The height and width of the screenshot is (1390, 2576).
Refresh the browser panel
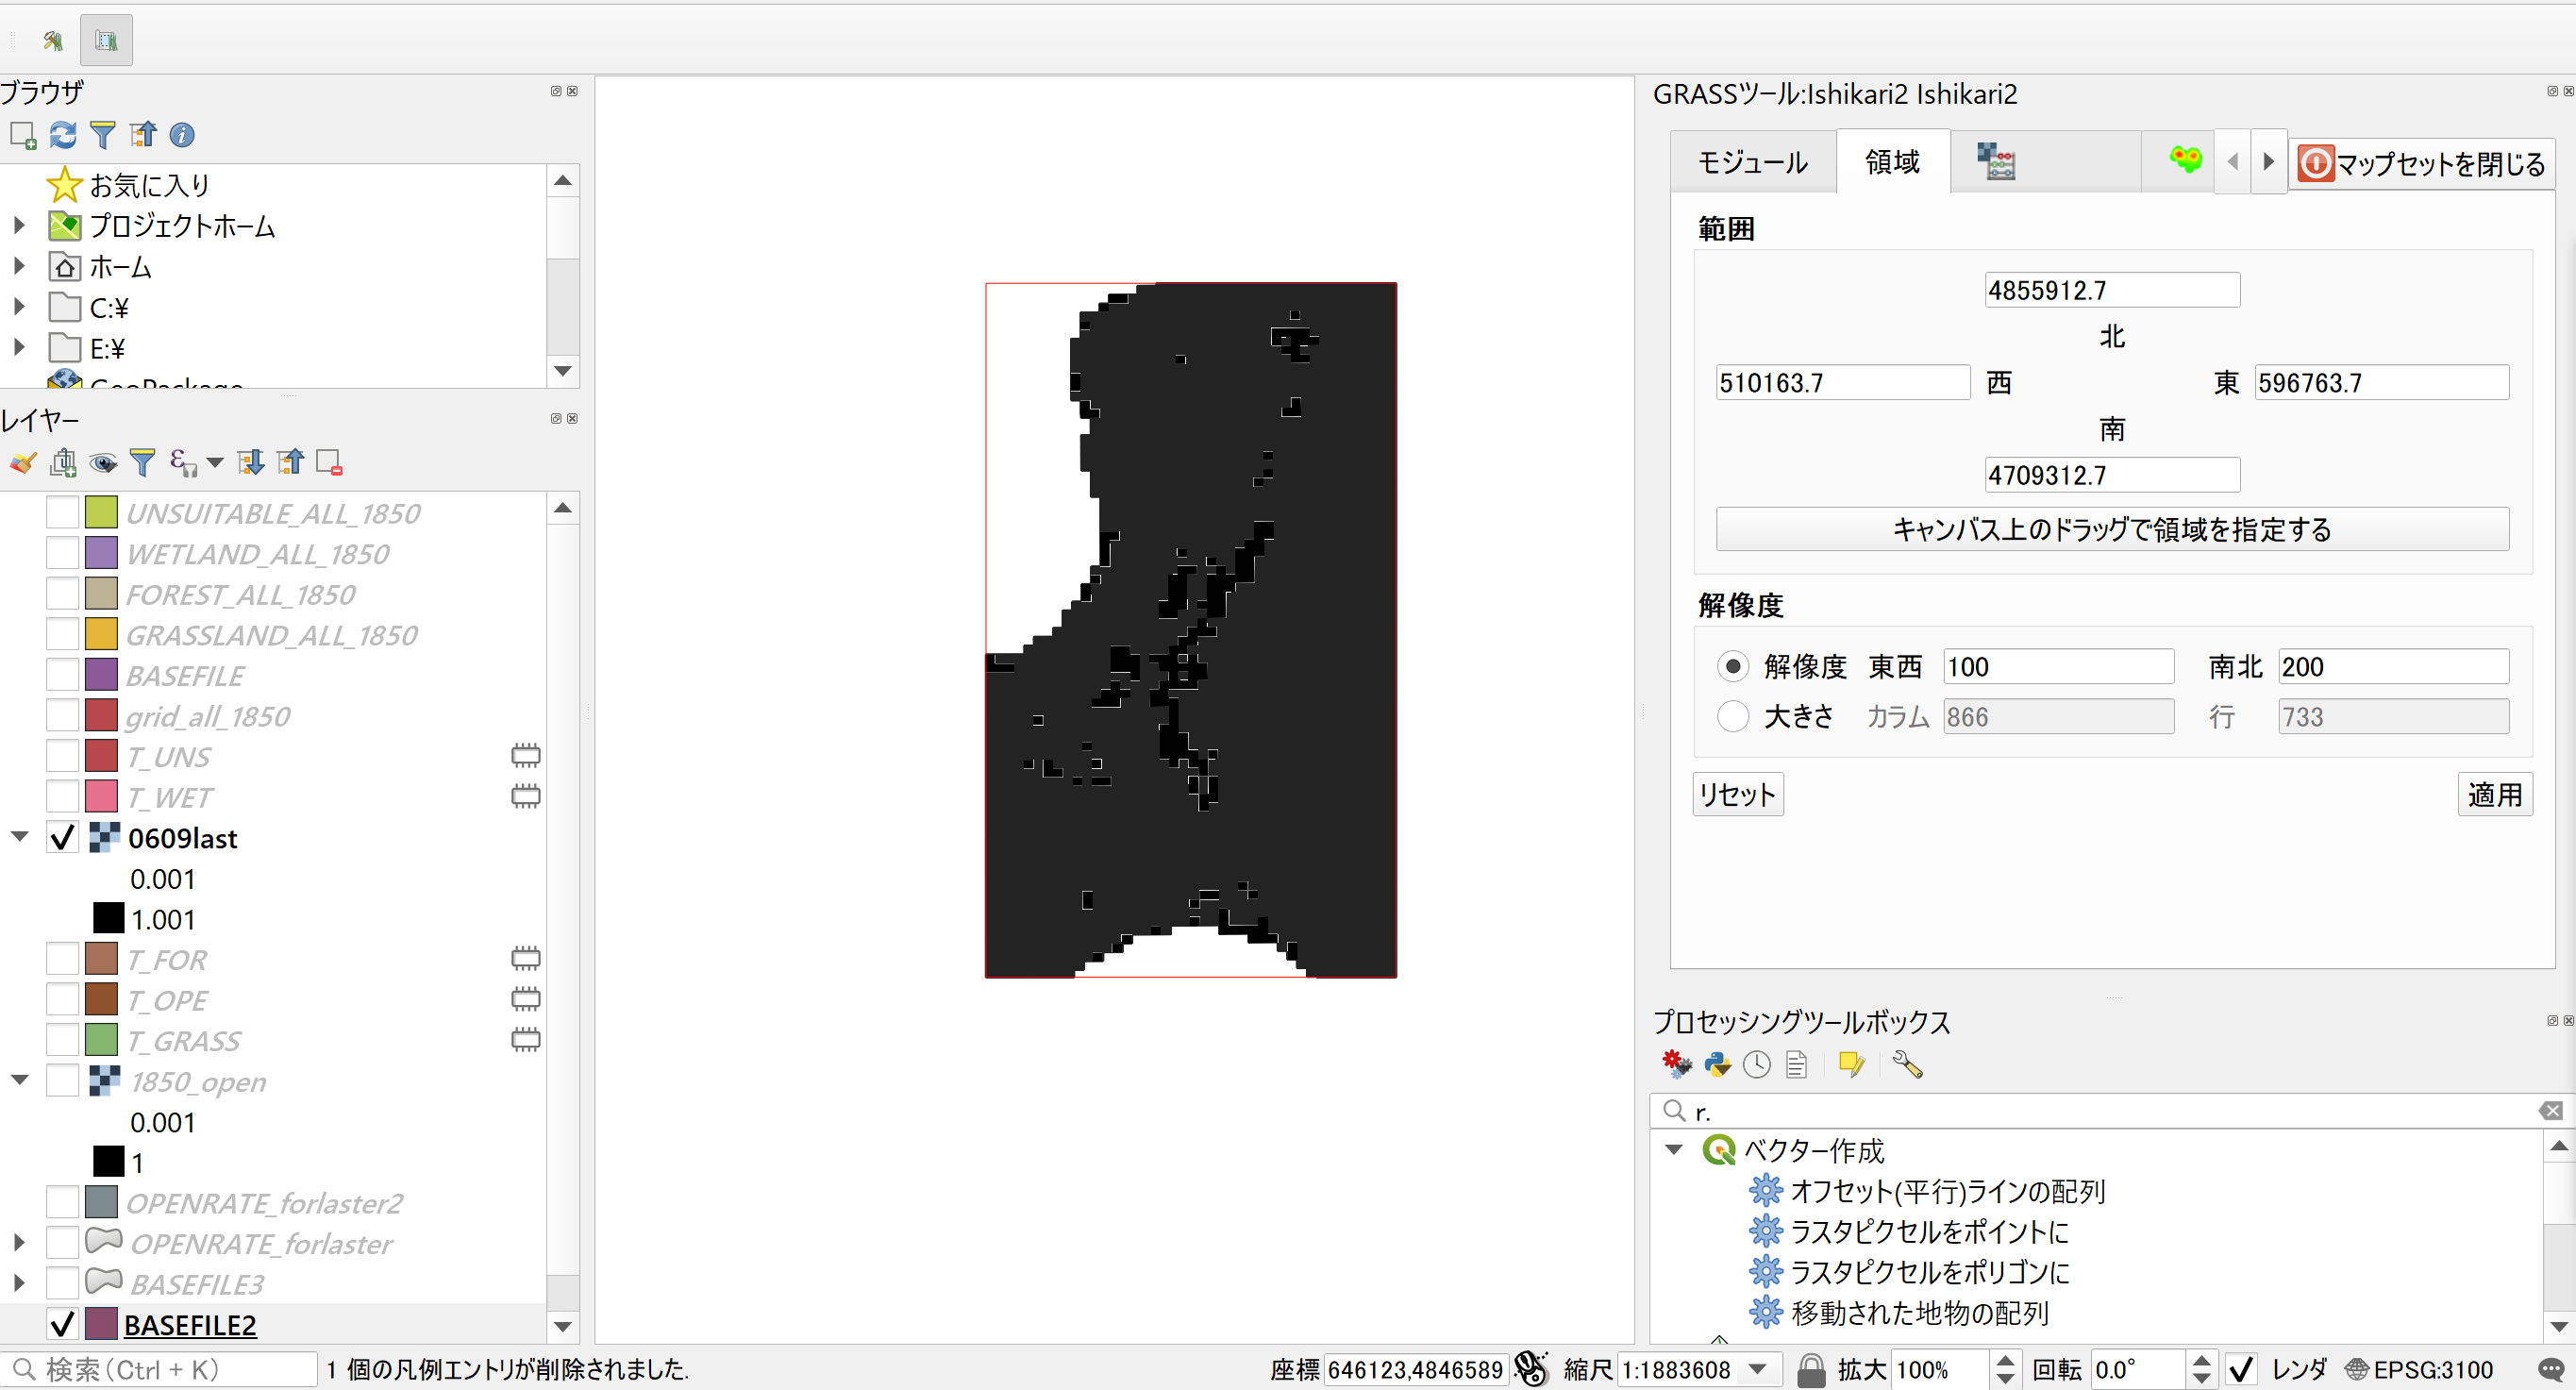click(62, 135)
